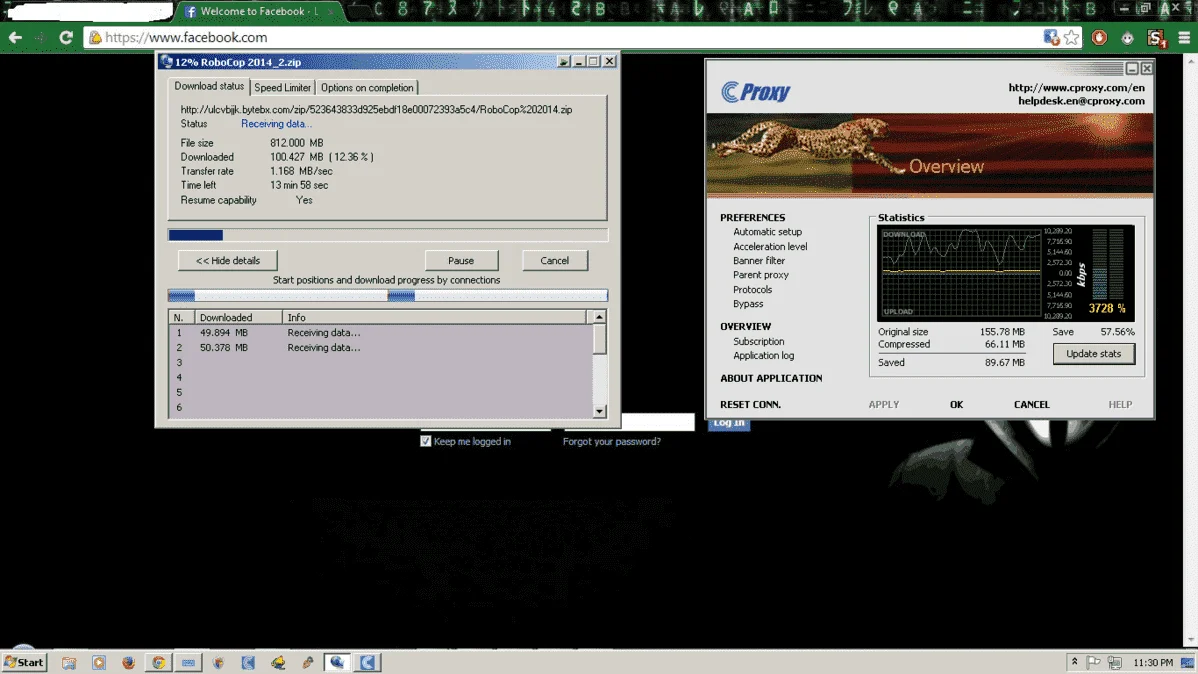Click CANCEL in the CProxy window
The image size is (1198, 674).
point(1031,404)
